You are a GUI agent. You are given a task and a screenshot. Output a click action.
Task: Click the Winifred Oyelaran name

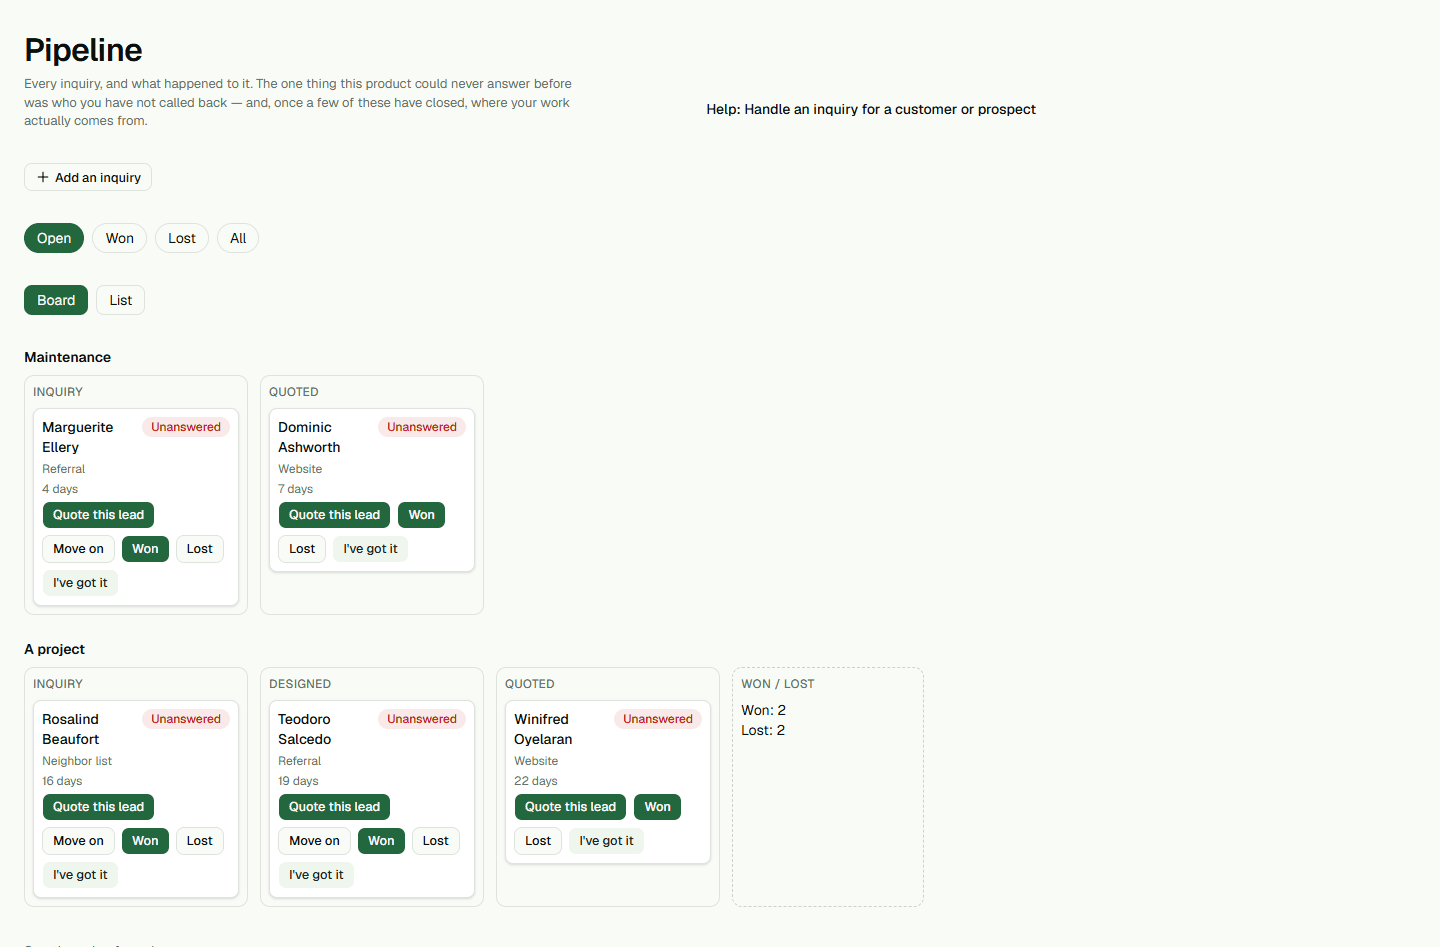tap(543, 729)
